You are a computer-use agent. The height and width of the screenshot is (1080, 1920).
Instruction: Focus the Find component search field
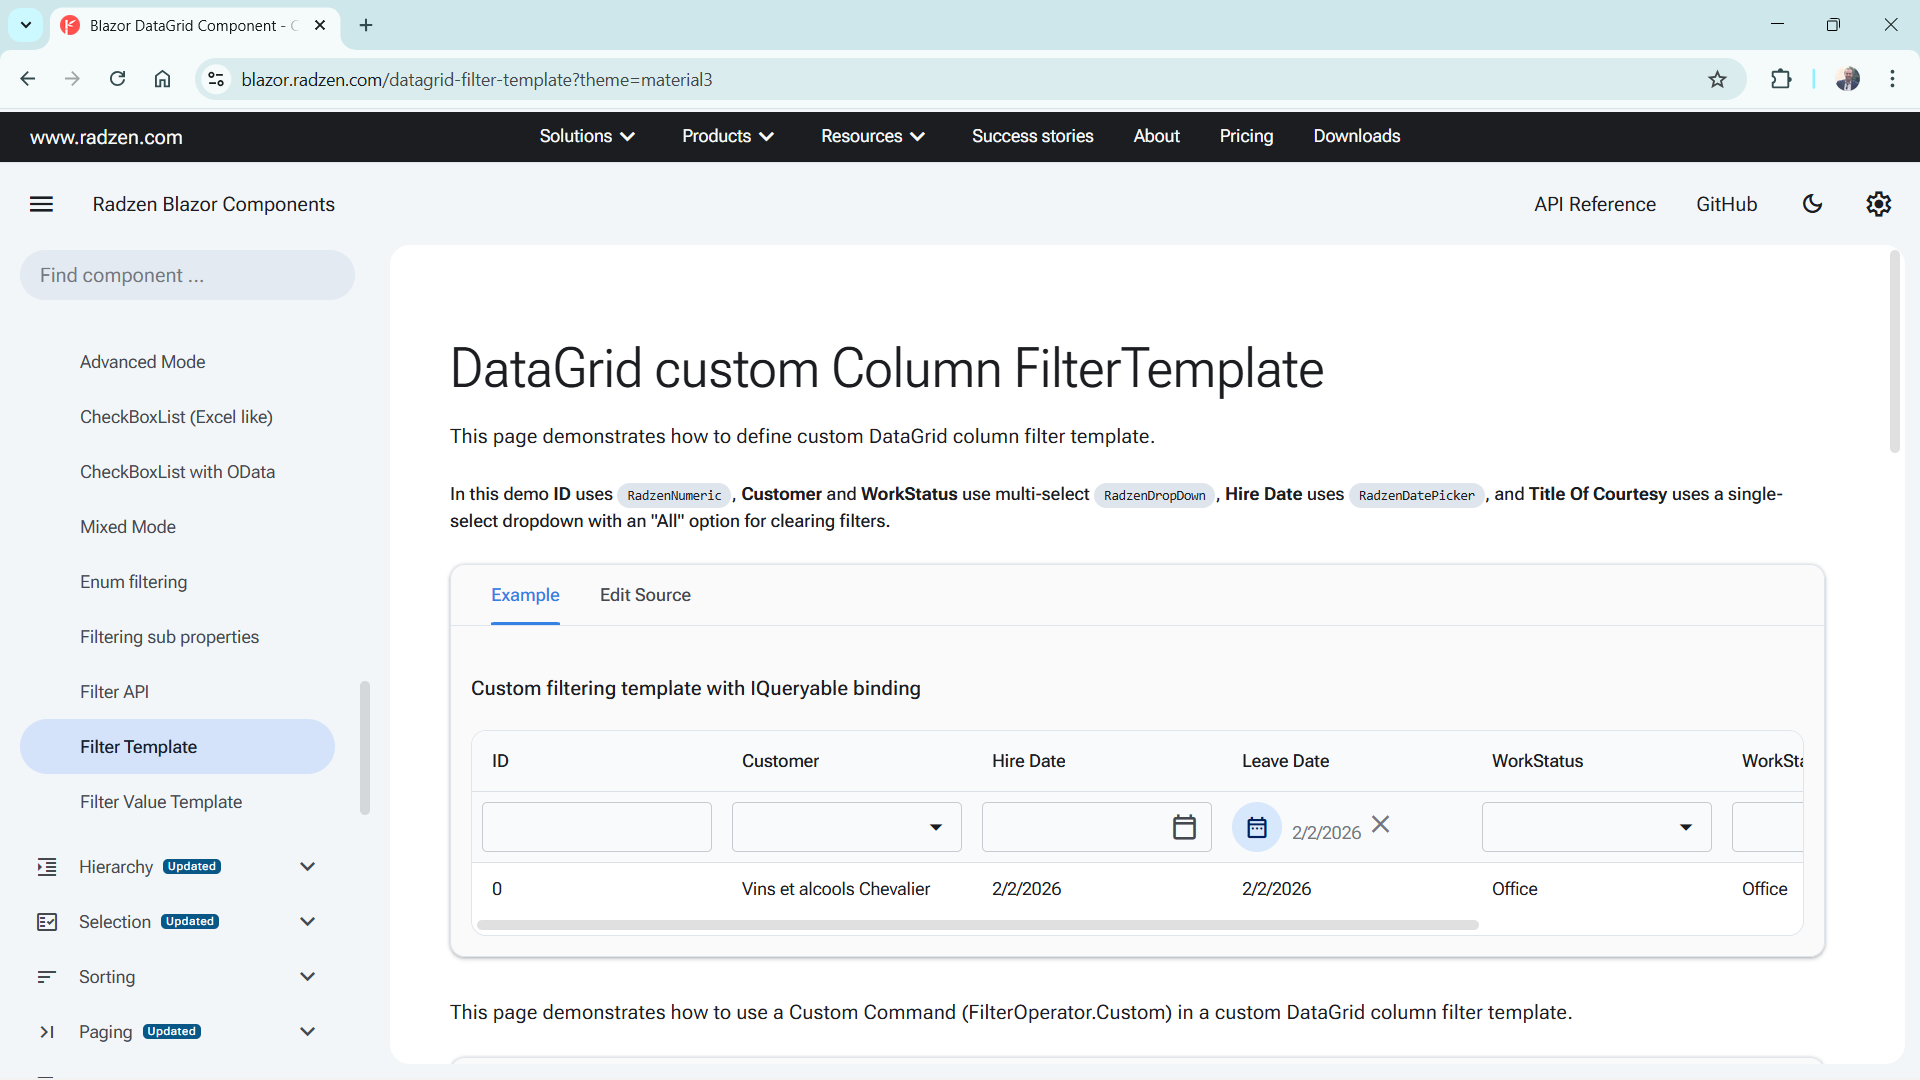point(187,275)
